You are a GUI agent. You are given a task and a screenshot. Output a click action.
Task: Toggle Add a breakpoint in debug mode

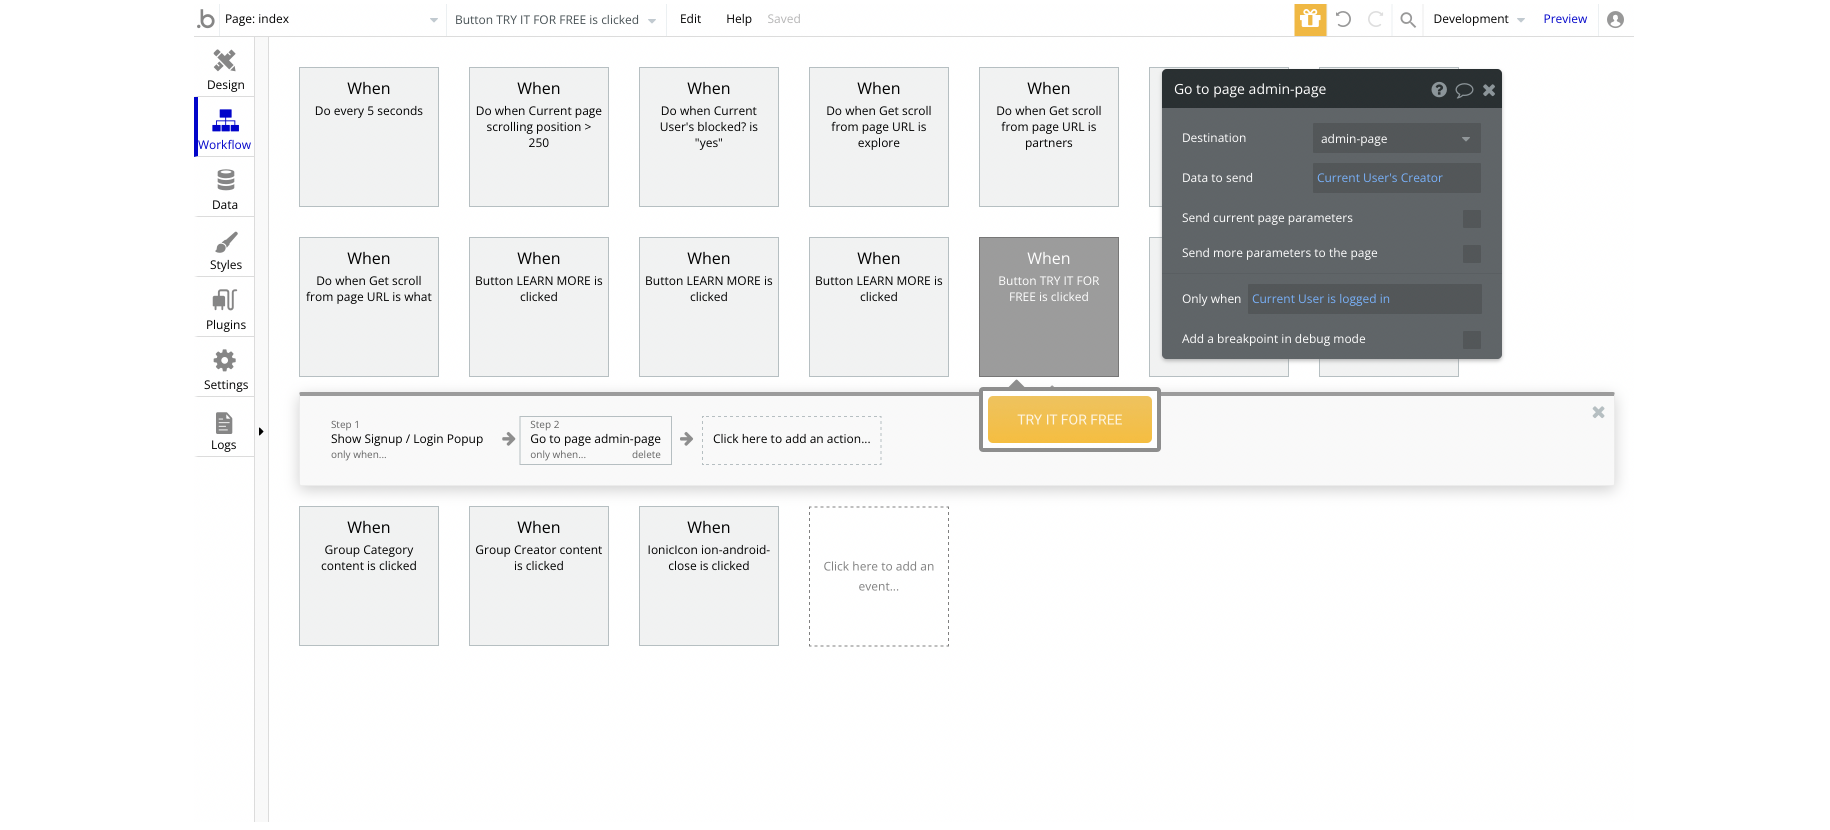point(1472,340)
